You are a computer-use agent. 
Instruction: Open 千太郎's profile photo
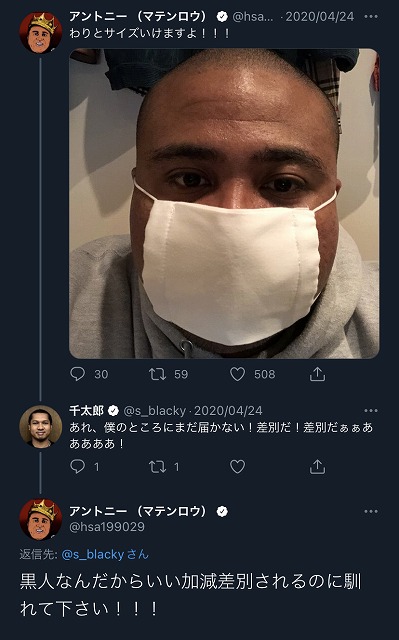tap(41, 427)
